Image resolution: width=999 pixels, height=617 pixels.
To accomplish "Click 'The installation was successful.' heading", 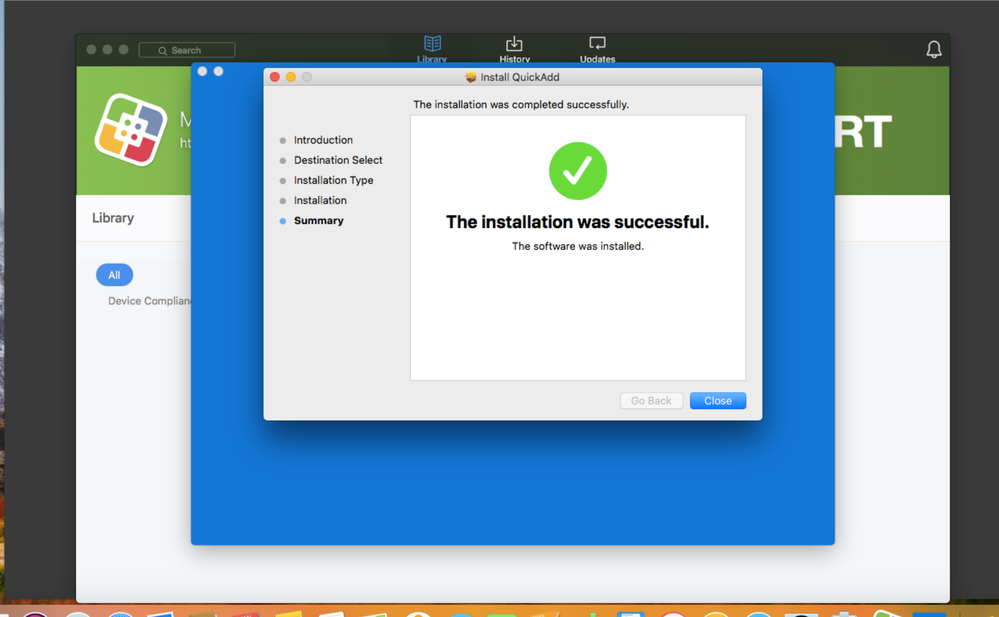I will click(577, 222).
